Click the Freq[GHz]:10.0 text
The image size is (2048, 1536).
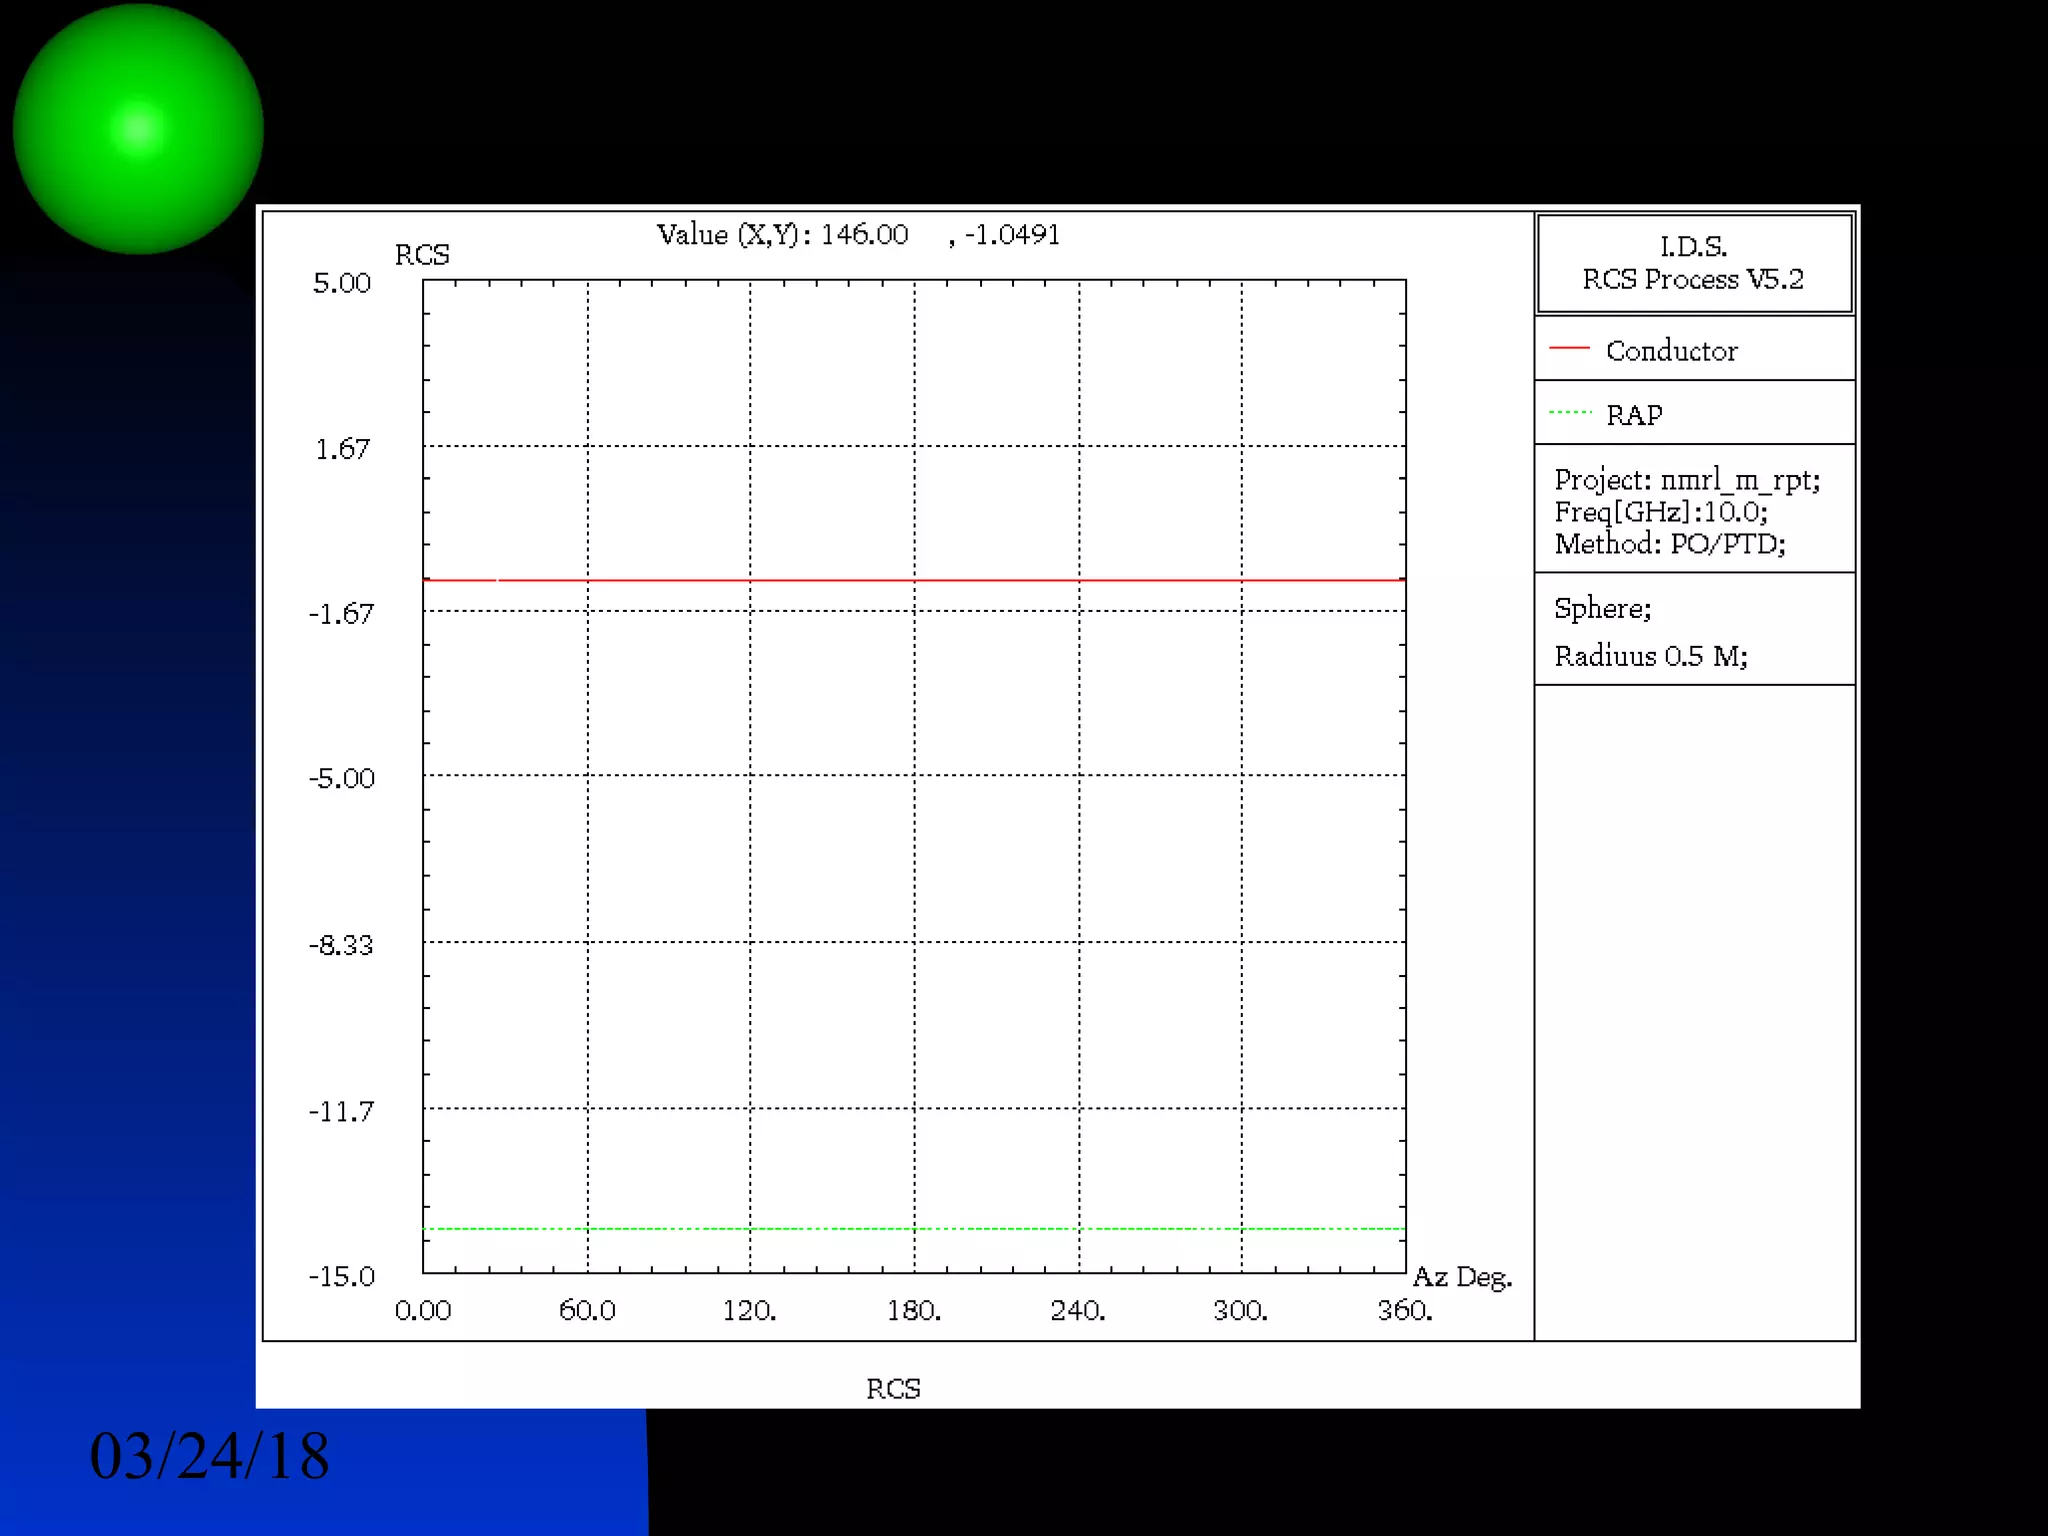tap(1660, 512)
